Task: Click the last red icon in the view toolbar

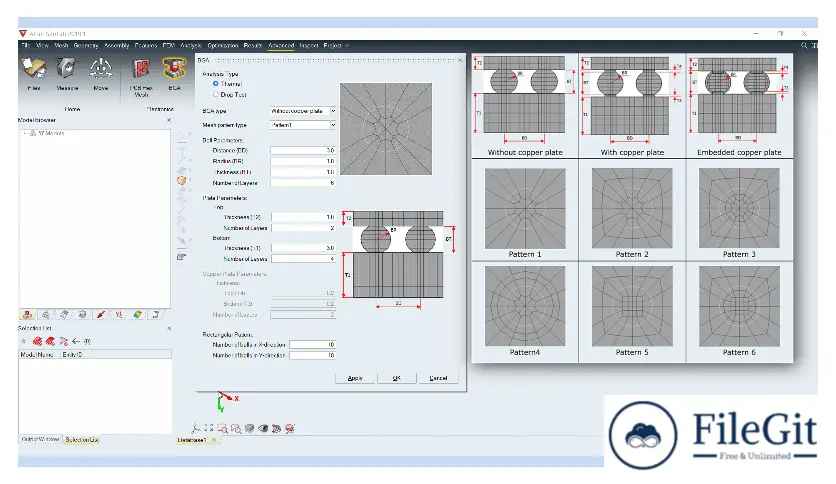Action: point(290,428)
